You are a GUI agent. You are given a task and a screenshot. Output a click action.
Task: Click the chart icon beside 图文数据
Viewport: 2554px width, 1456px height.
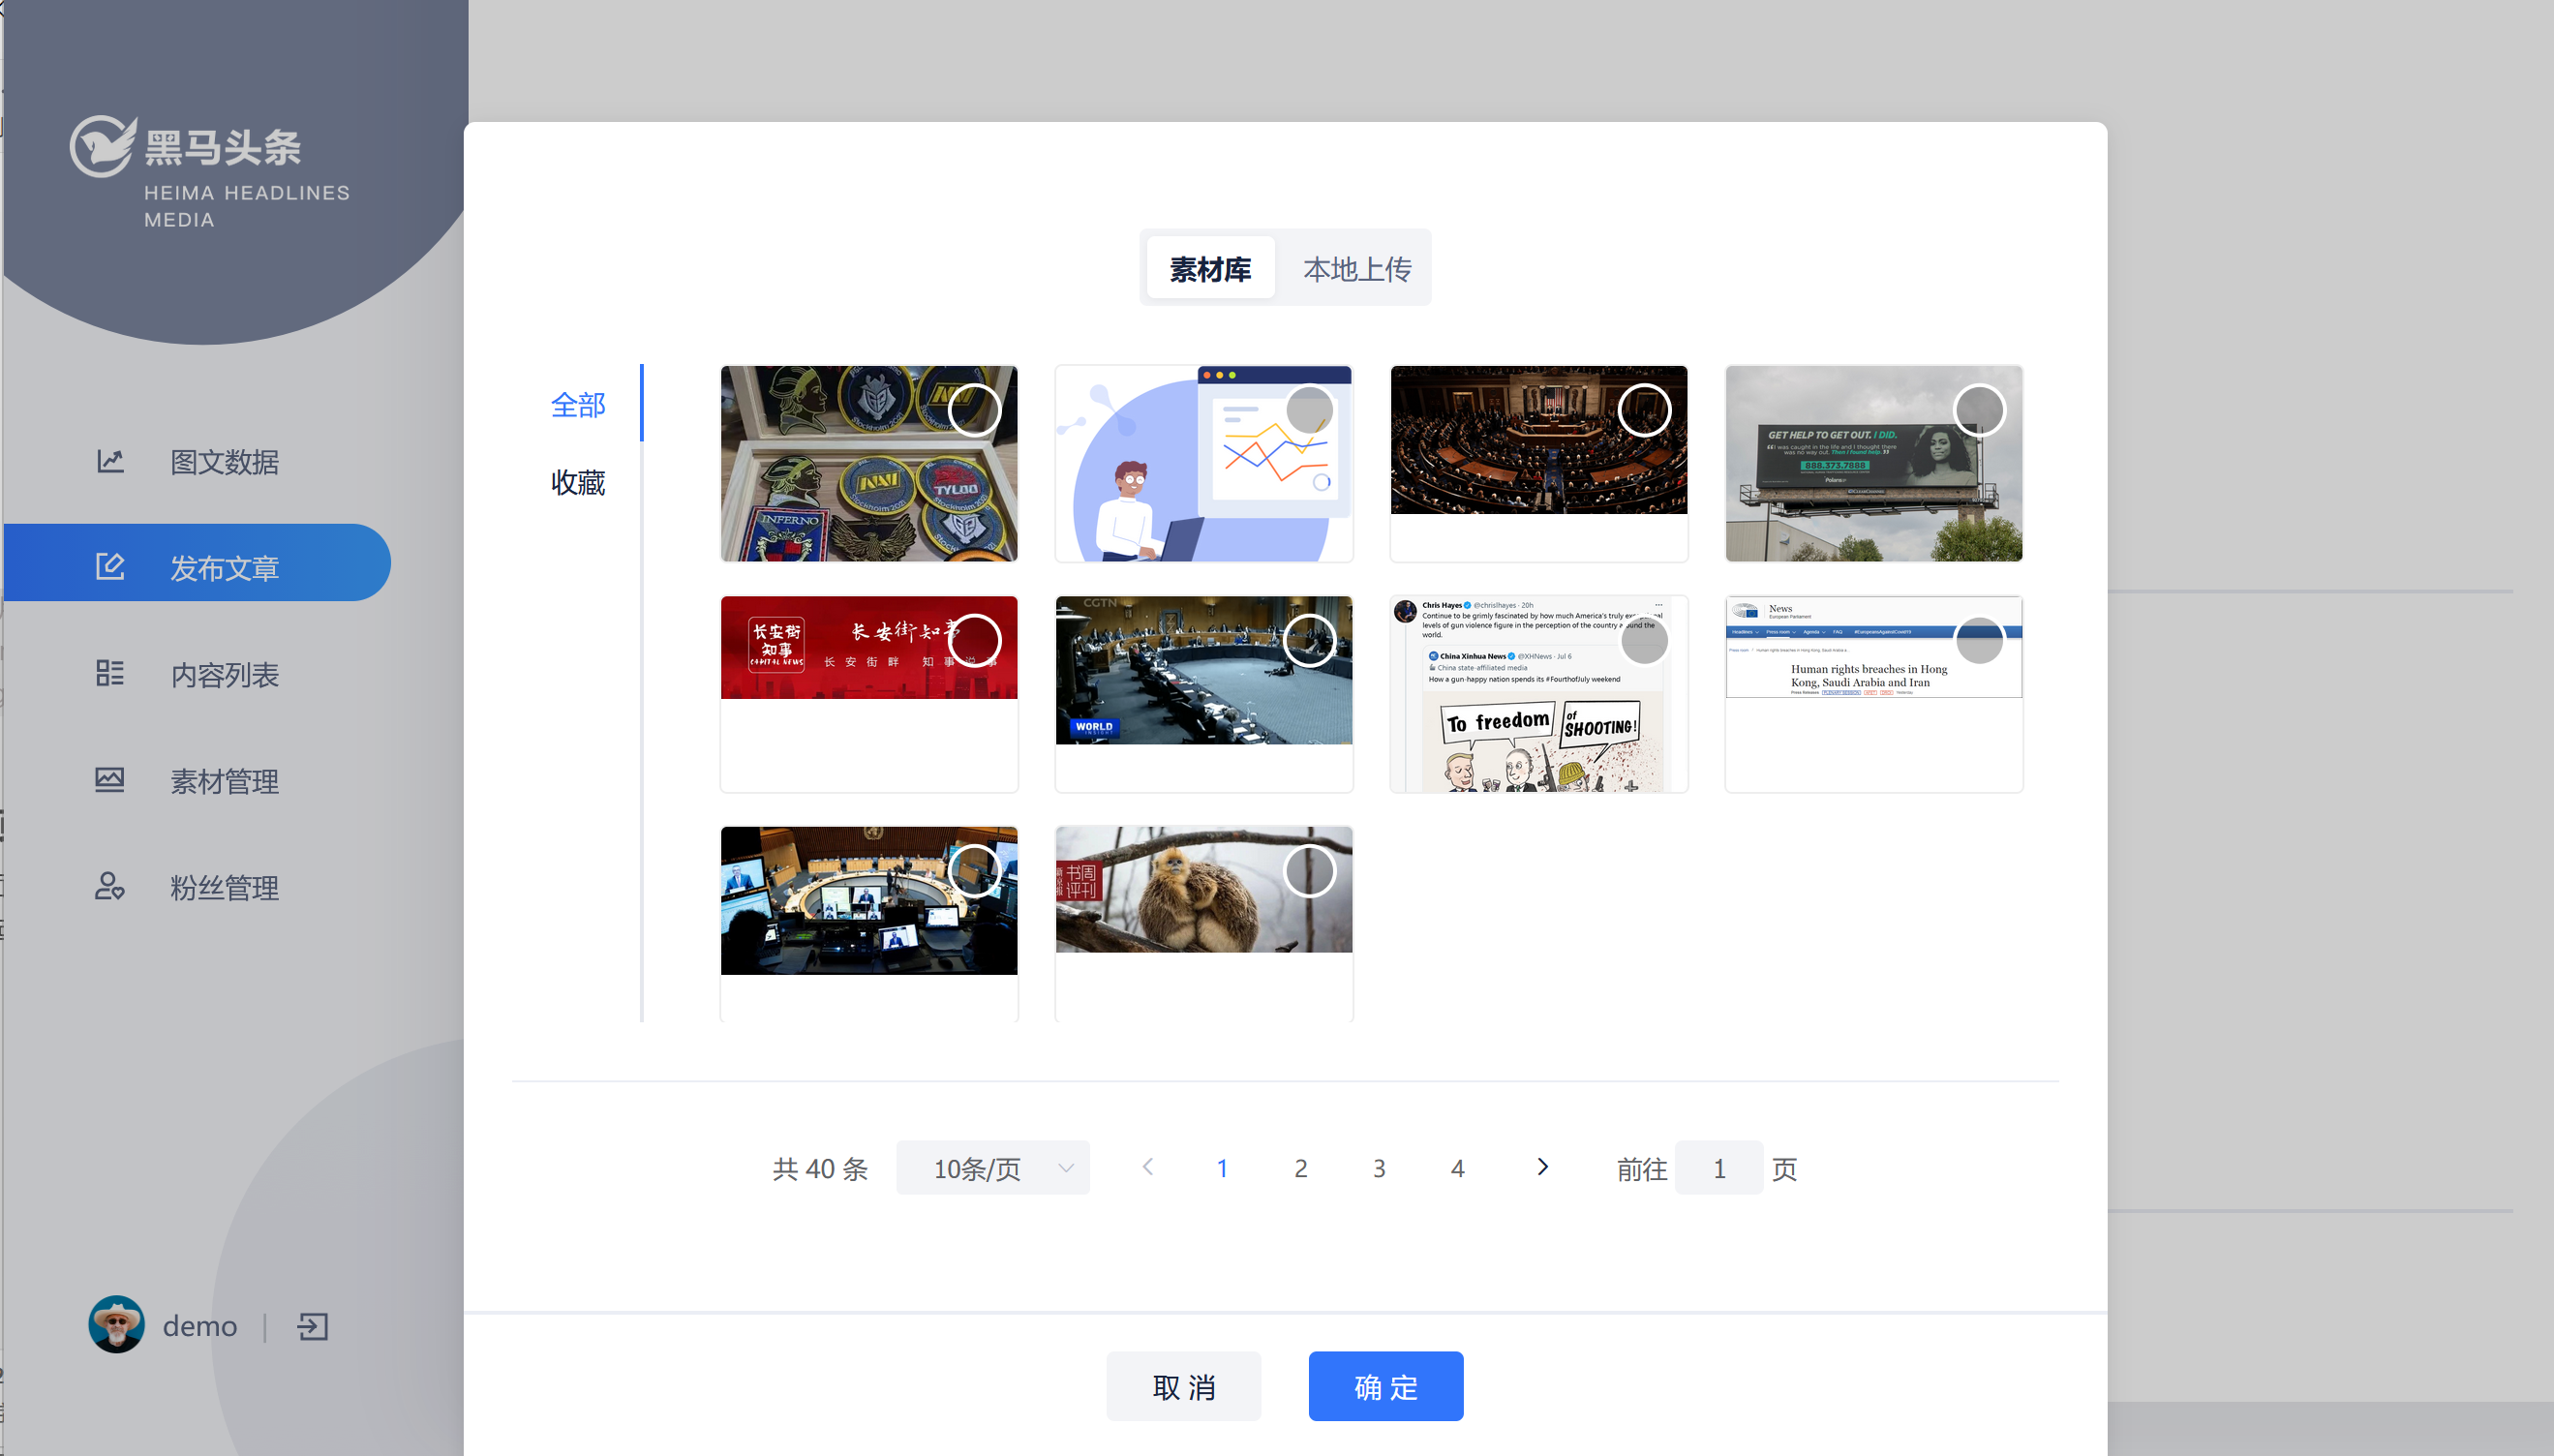(x=110, y=461)
